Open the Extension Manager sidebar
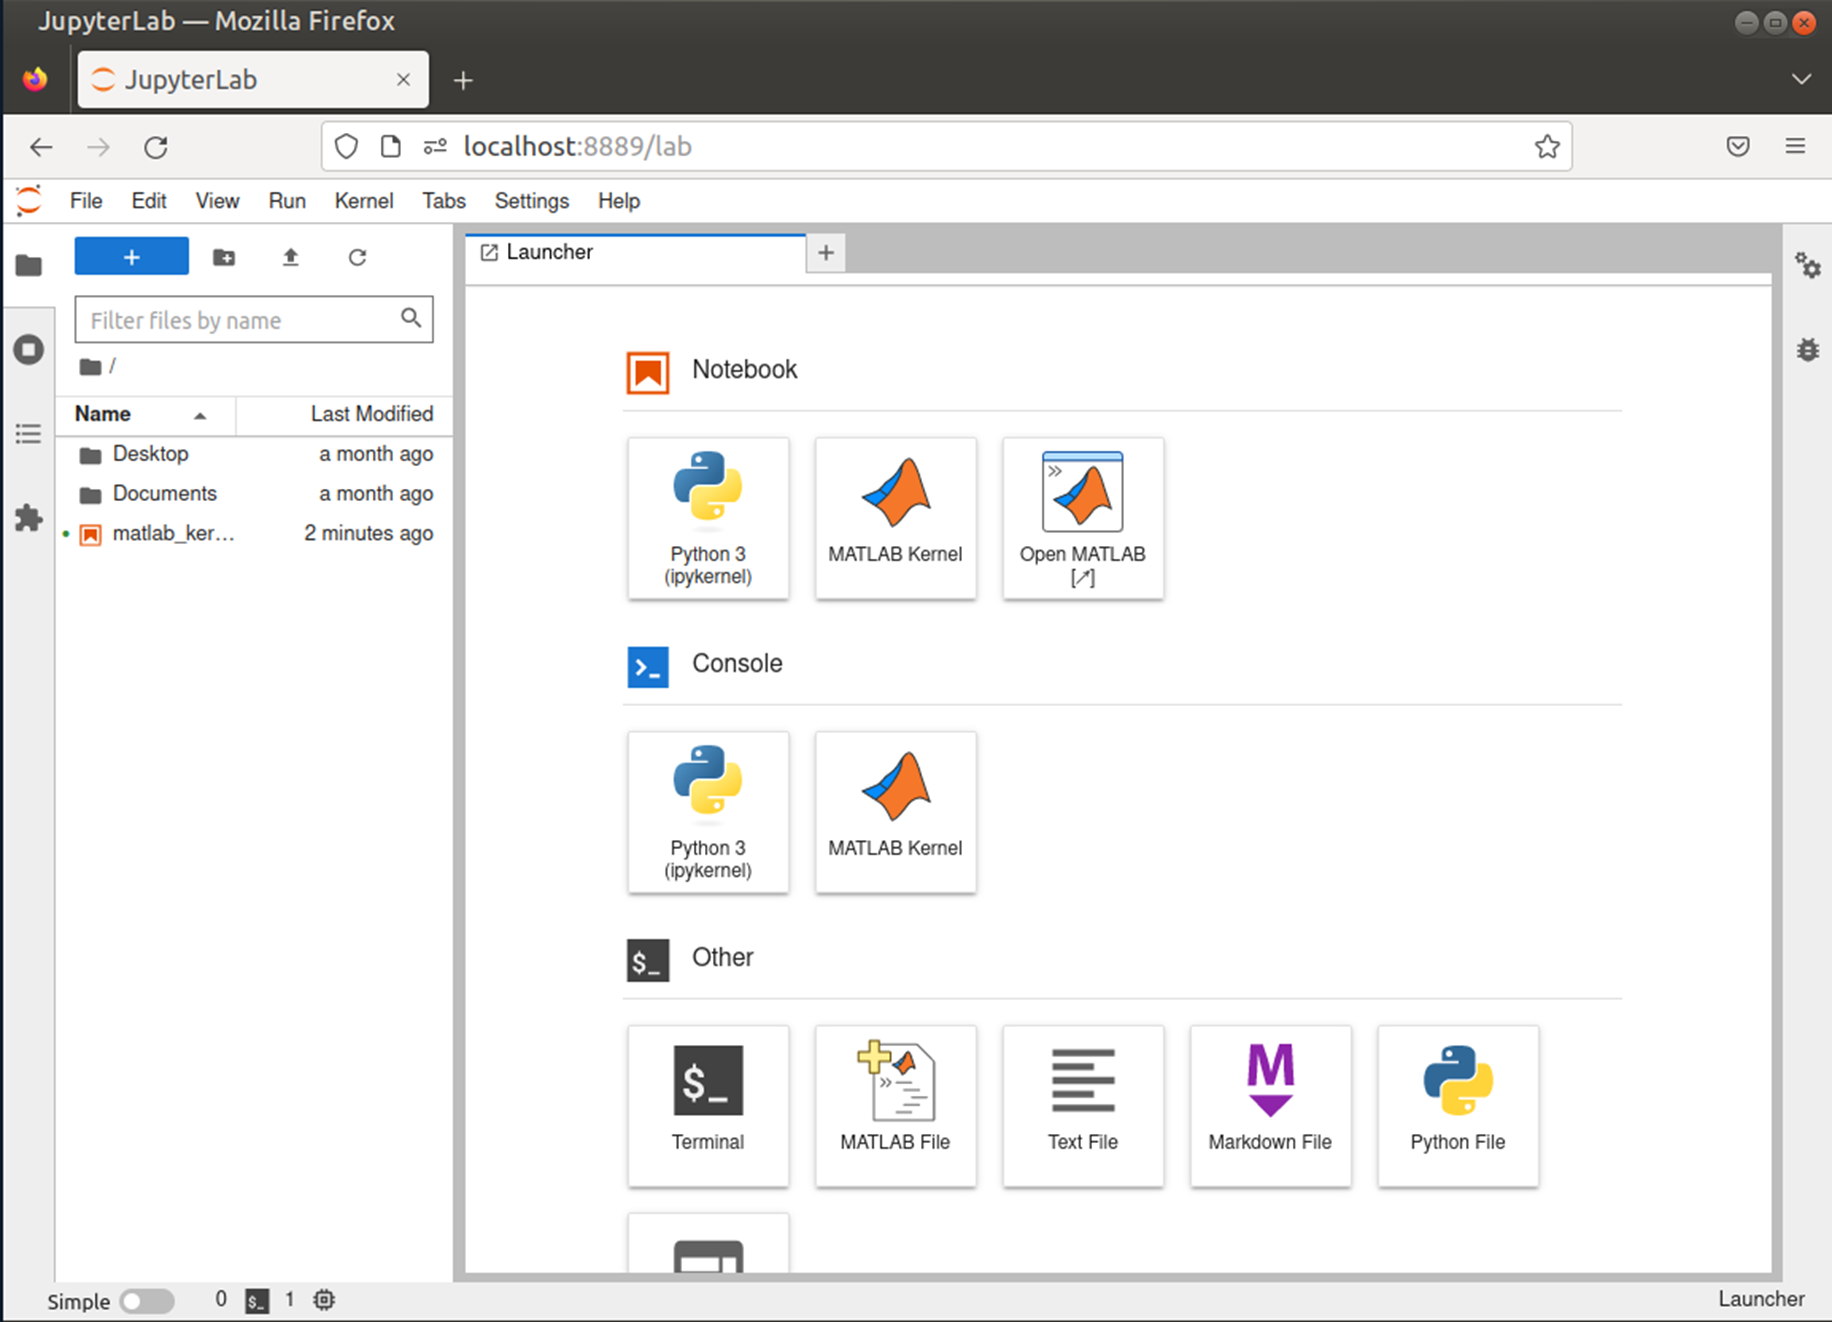The image size is (1832, 1322). click(29, 518)
